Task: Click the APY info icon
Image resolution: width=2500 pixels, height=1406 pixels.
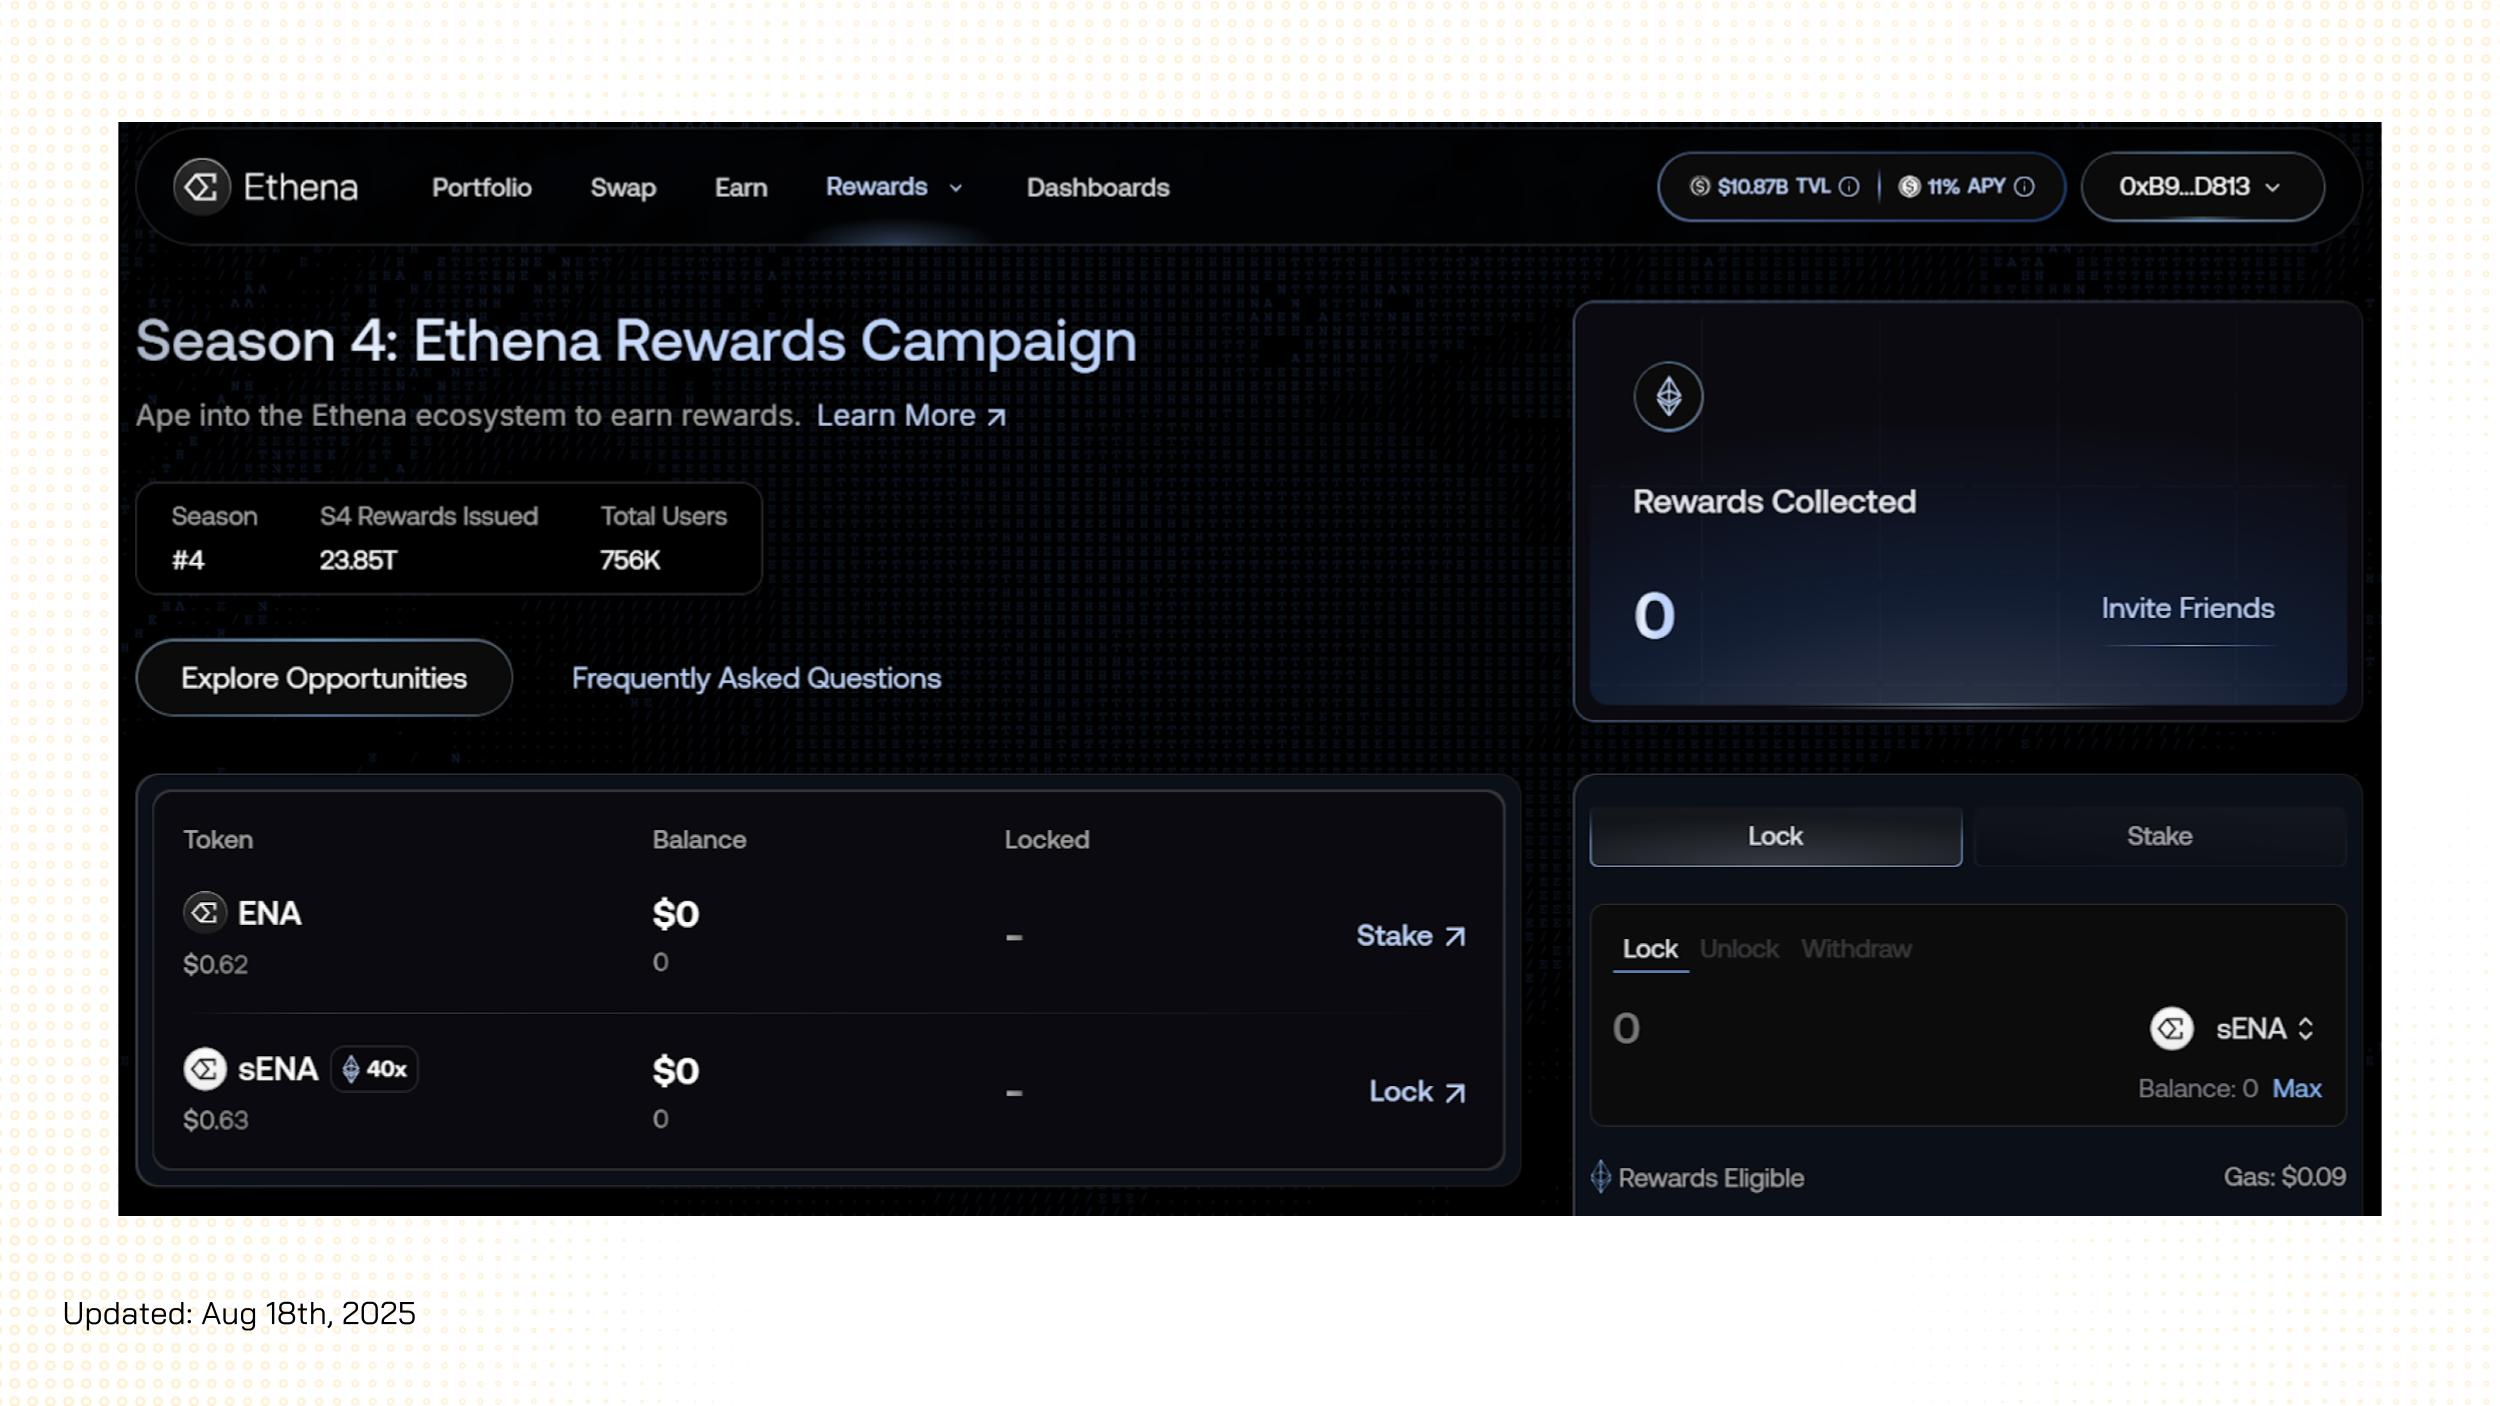Action: (x=2024, y=187)
